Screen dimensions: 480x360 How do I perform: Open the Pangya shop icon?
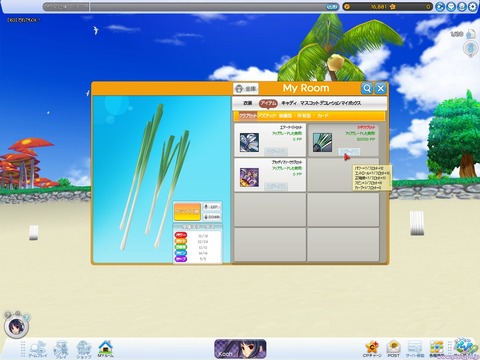(84, 349)
